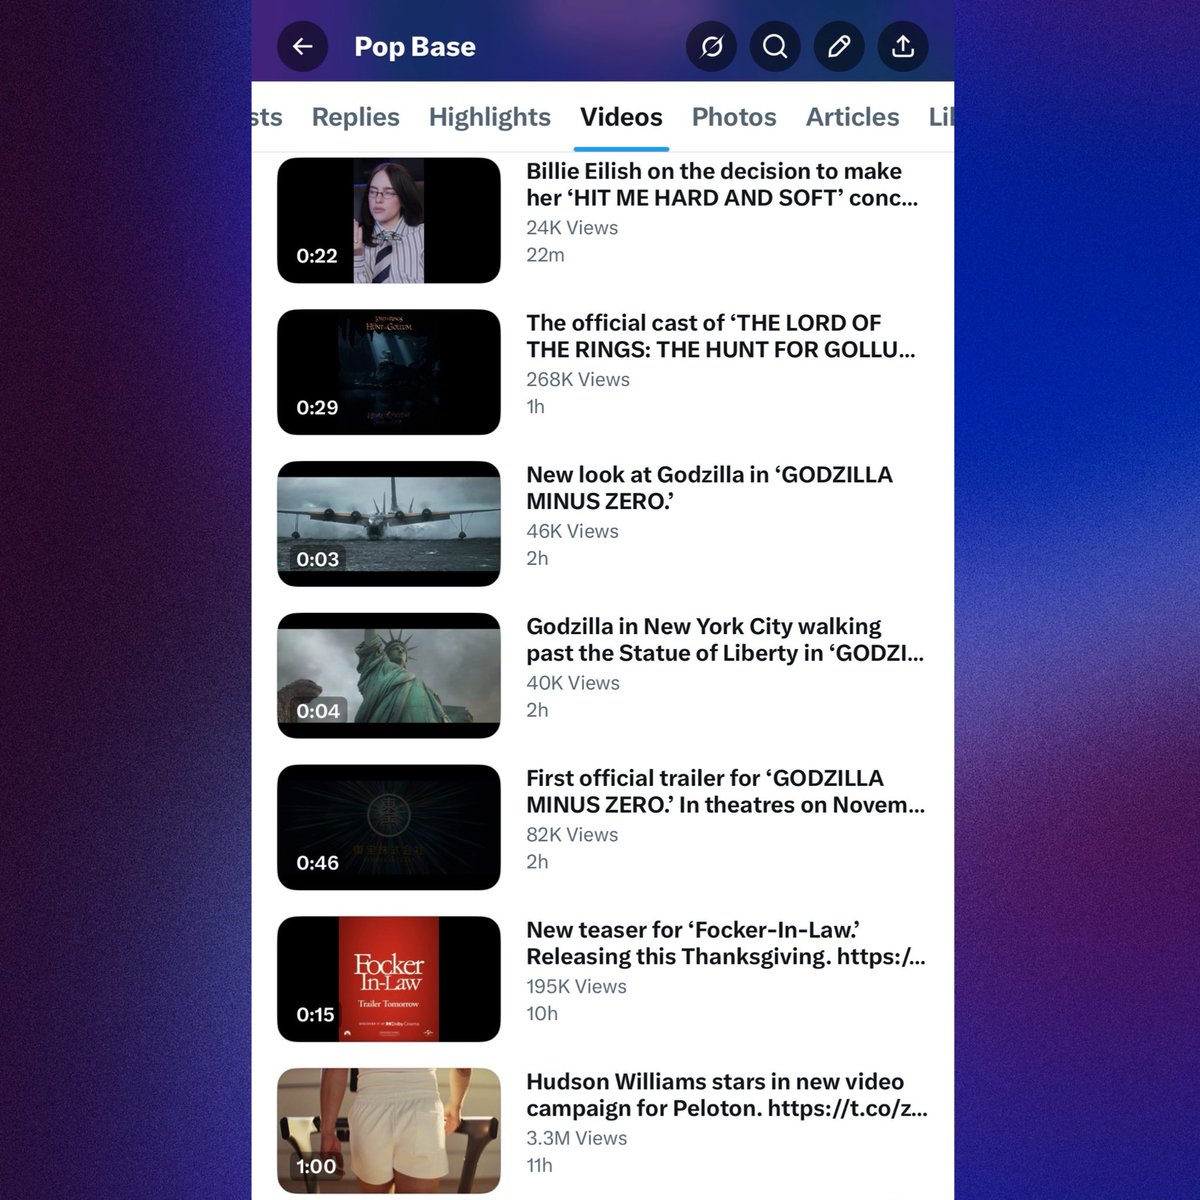Open the Hunt for Gollum video thumbnail
1200x1200 pixels.
pyautogui.click(x=389, y=372)
